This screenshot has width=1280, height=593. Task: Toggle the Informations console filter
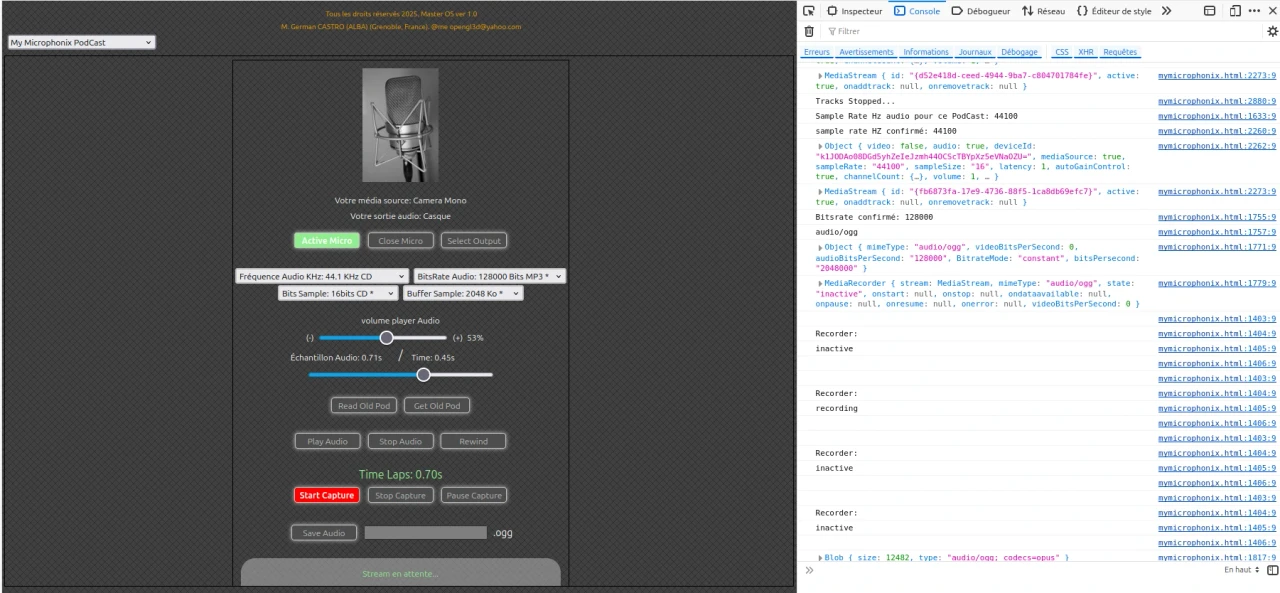(926, 52)
